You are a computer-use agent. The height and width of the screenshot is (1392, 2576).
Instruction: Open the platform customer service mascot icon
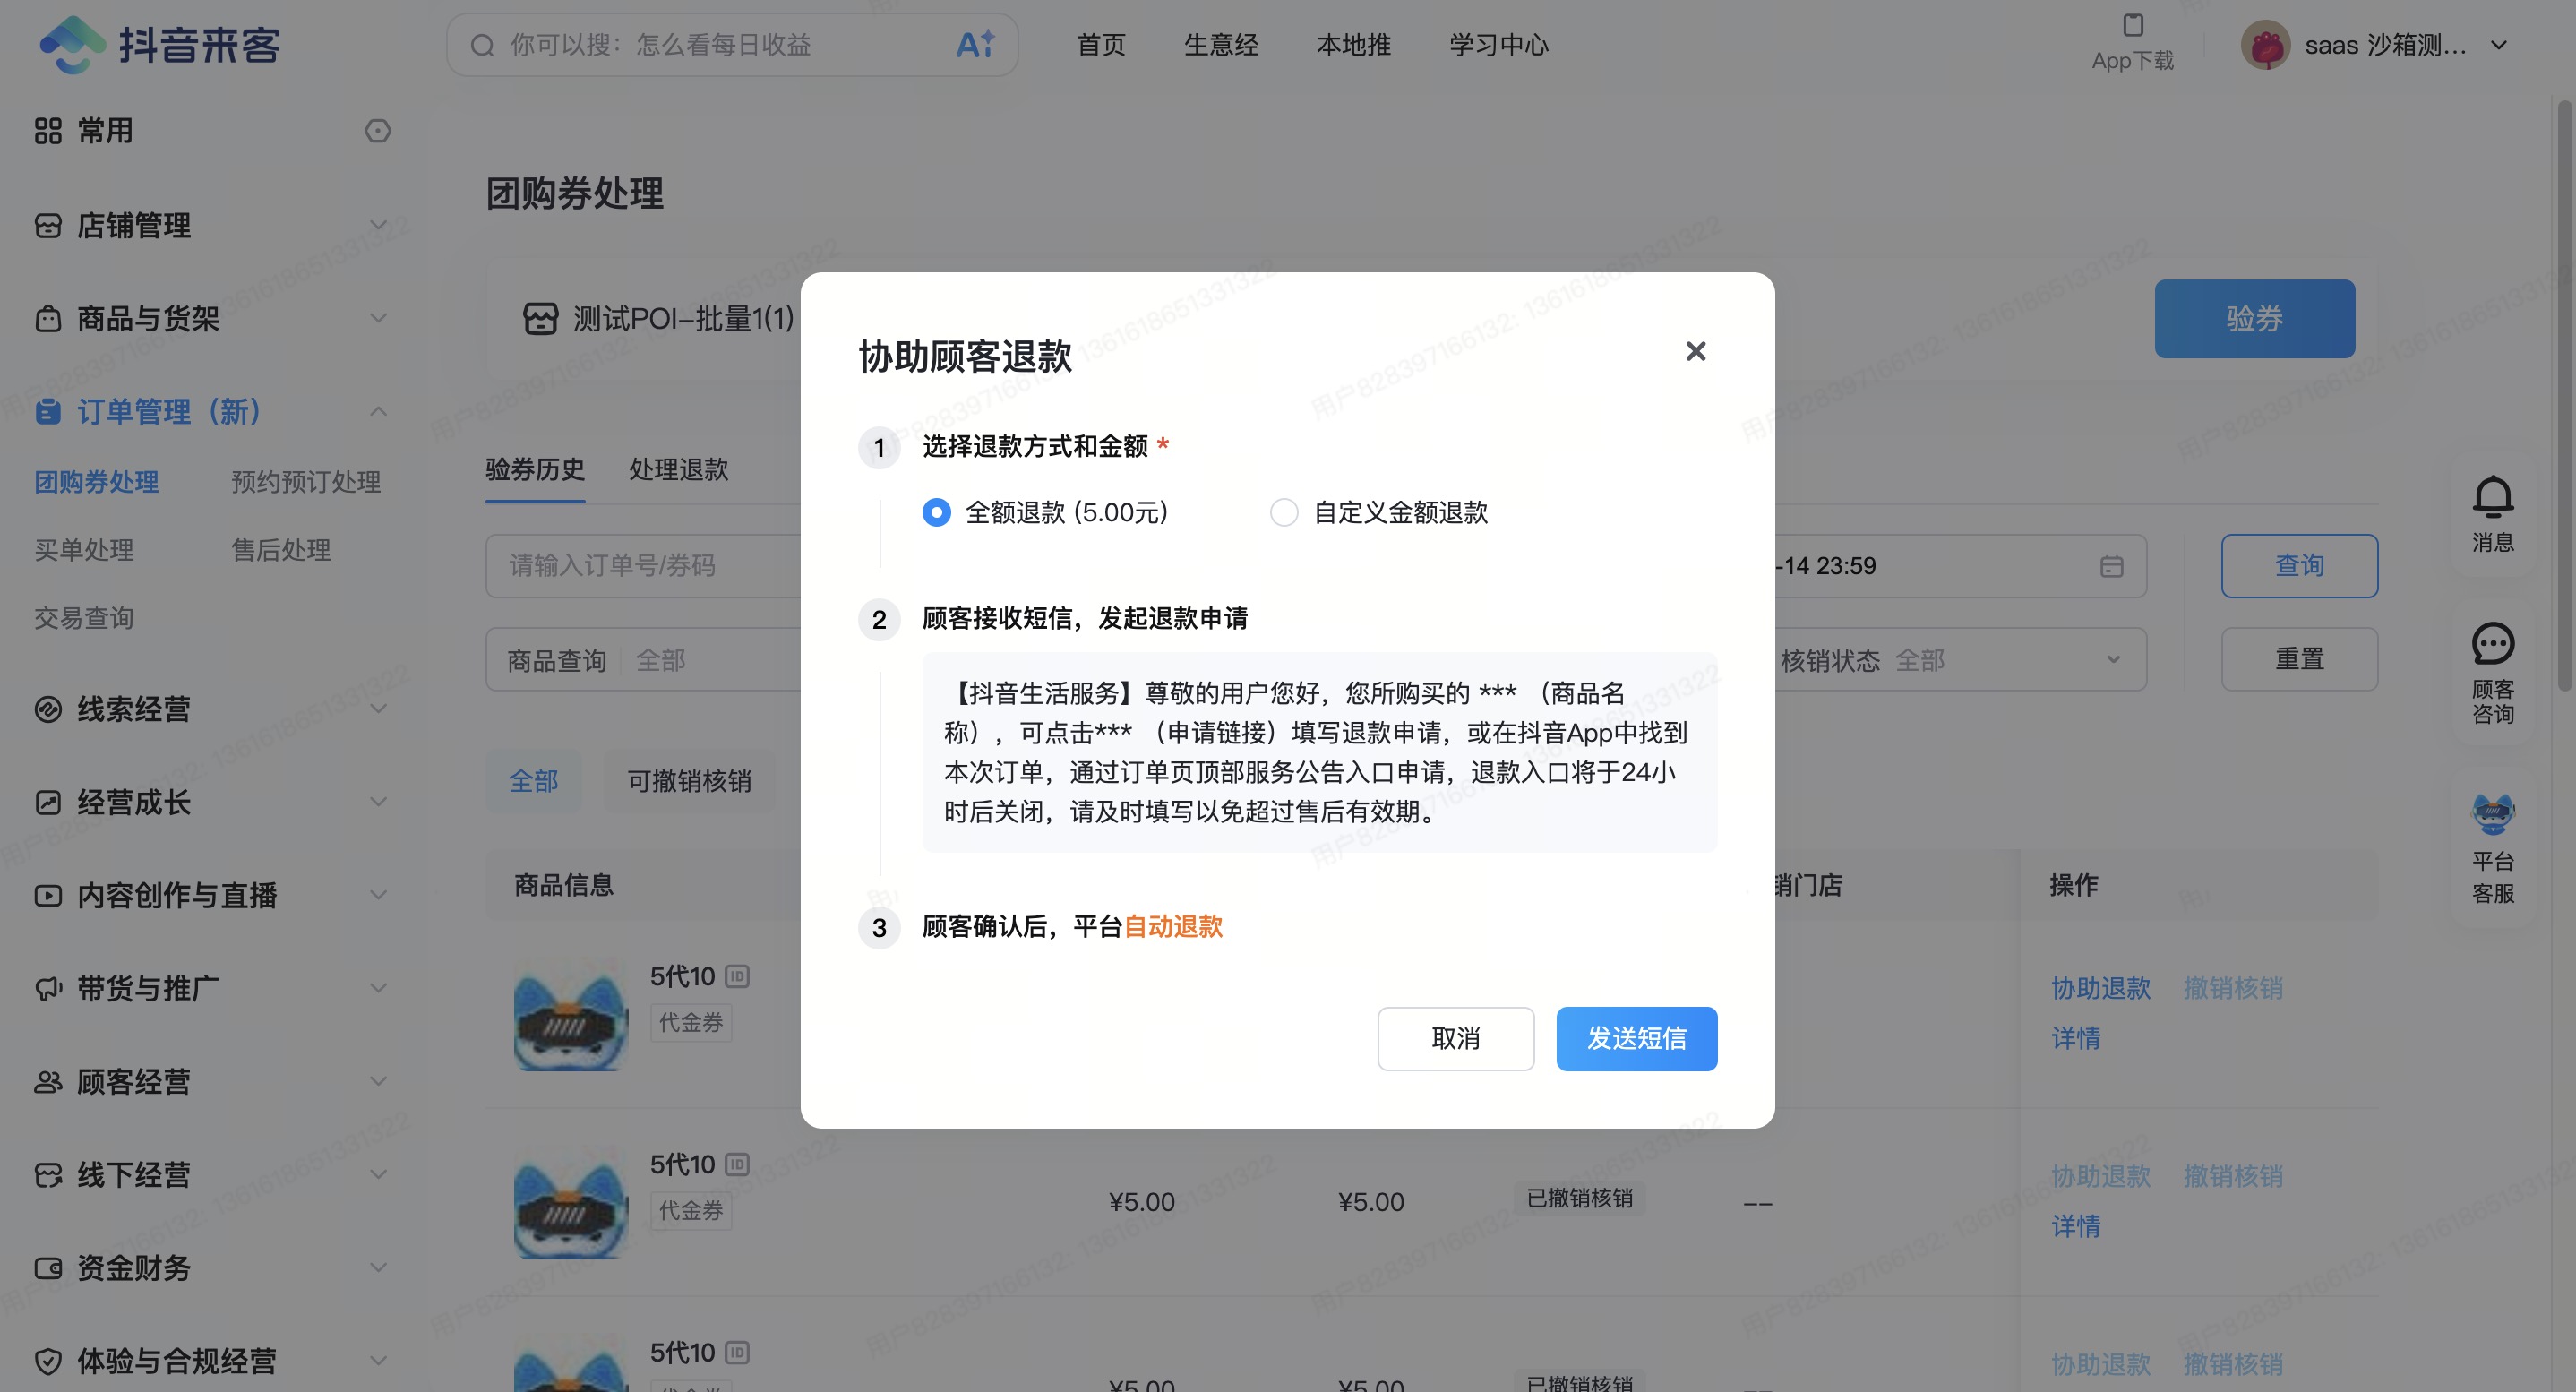pos(2492,814)
